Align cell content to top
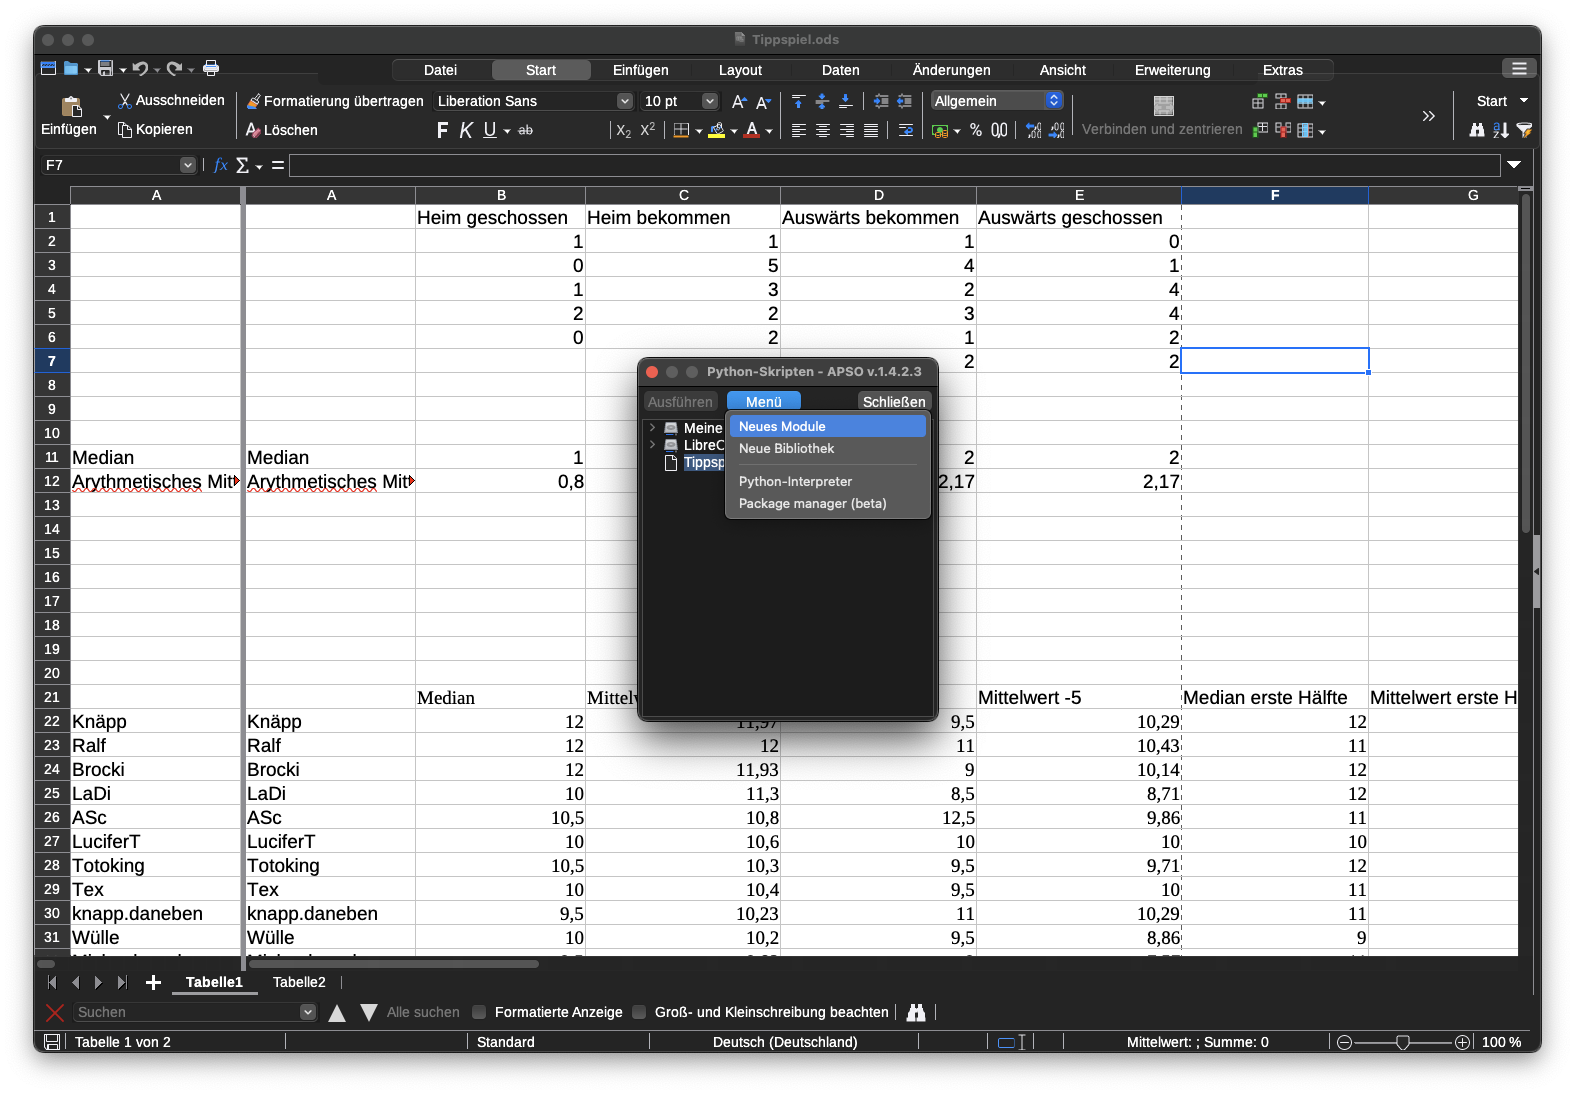The width and height of the screenshot is (1575, 1094). [798, 101]
